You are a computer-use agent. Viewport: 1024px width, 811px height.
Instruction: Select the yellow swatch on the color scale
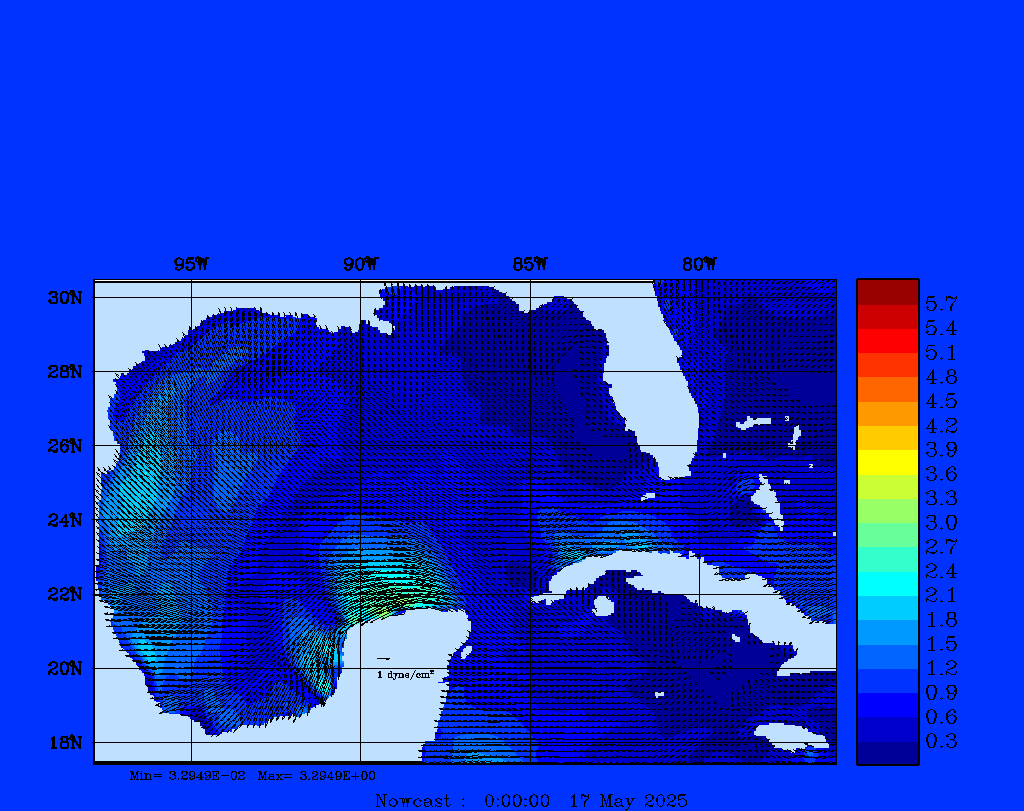(887, 462)
